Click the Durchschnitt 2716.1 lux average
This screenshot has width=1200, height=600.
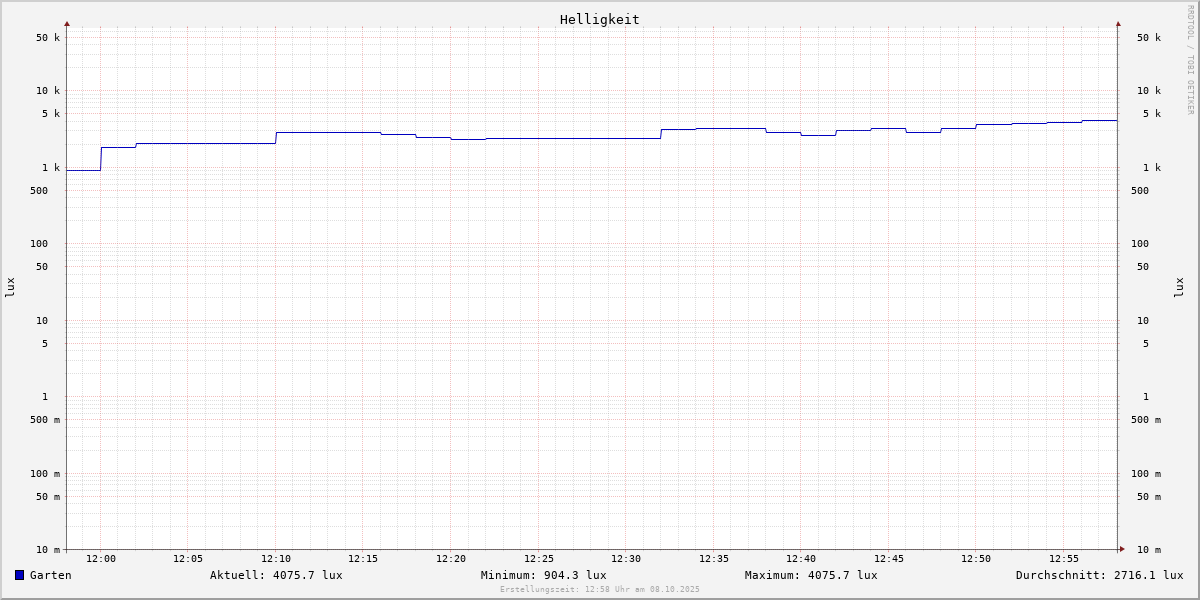[x=1099, y=575]
